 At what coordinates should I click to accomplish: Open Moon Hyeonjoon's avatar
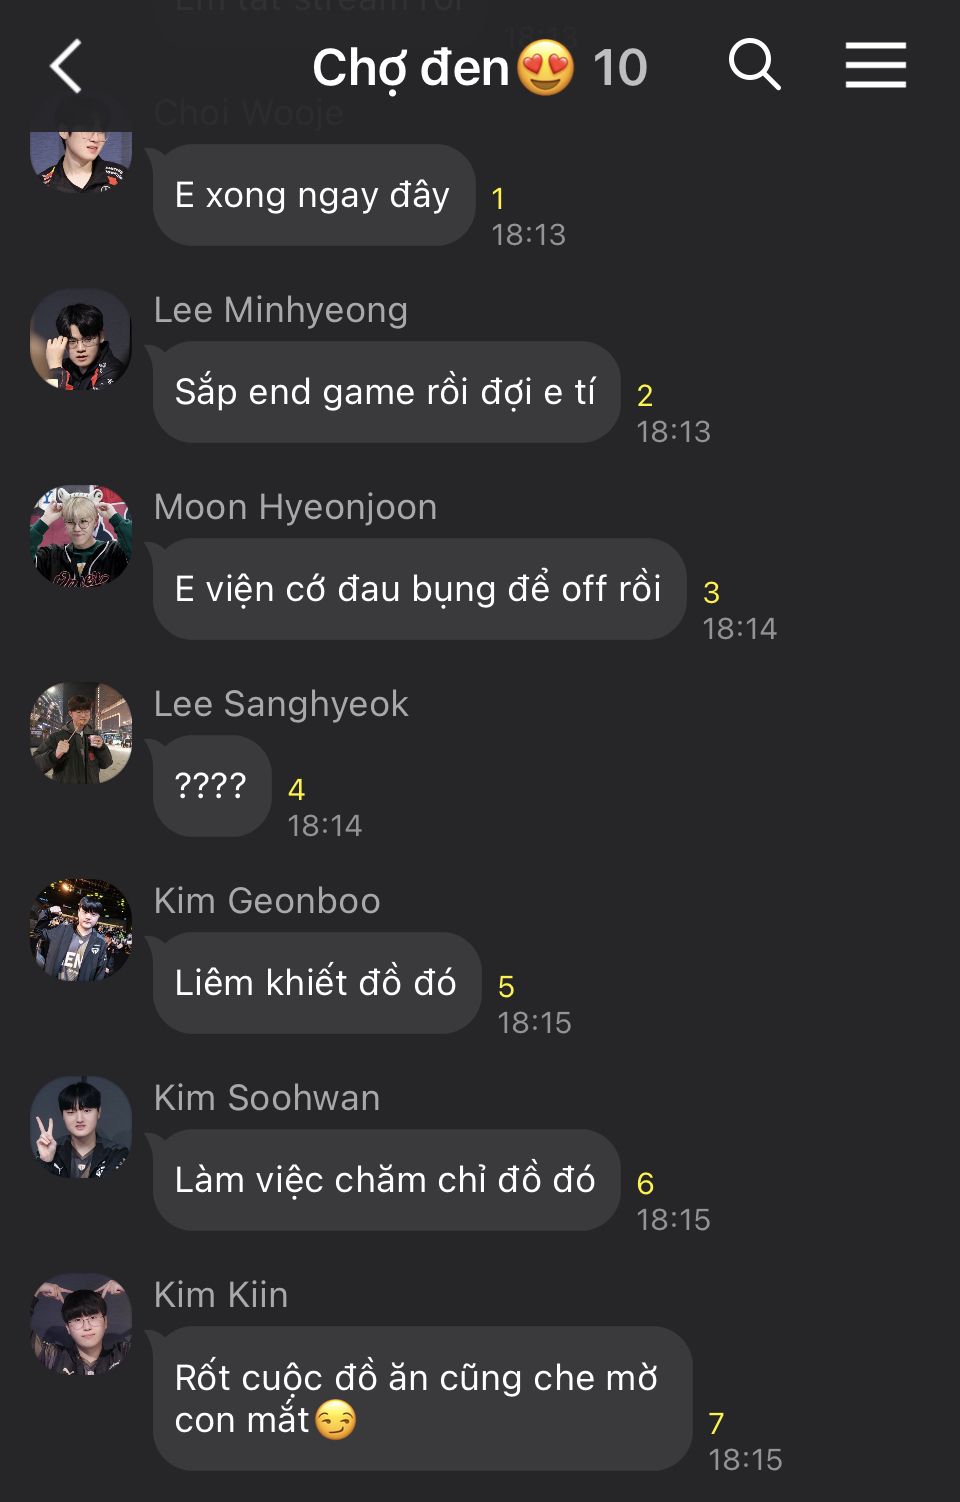[x=81, y=537]
